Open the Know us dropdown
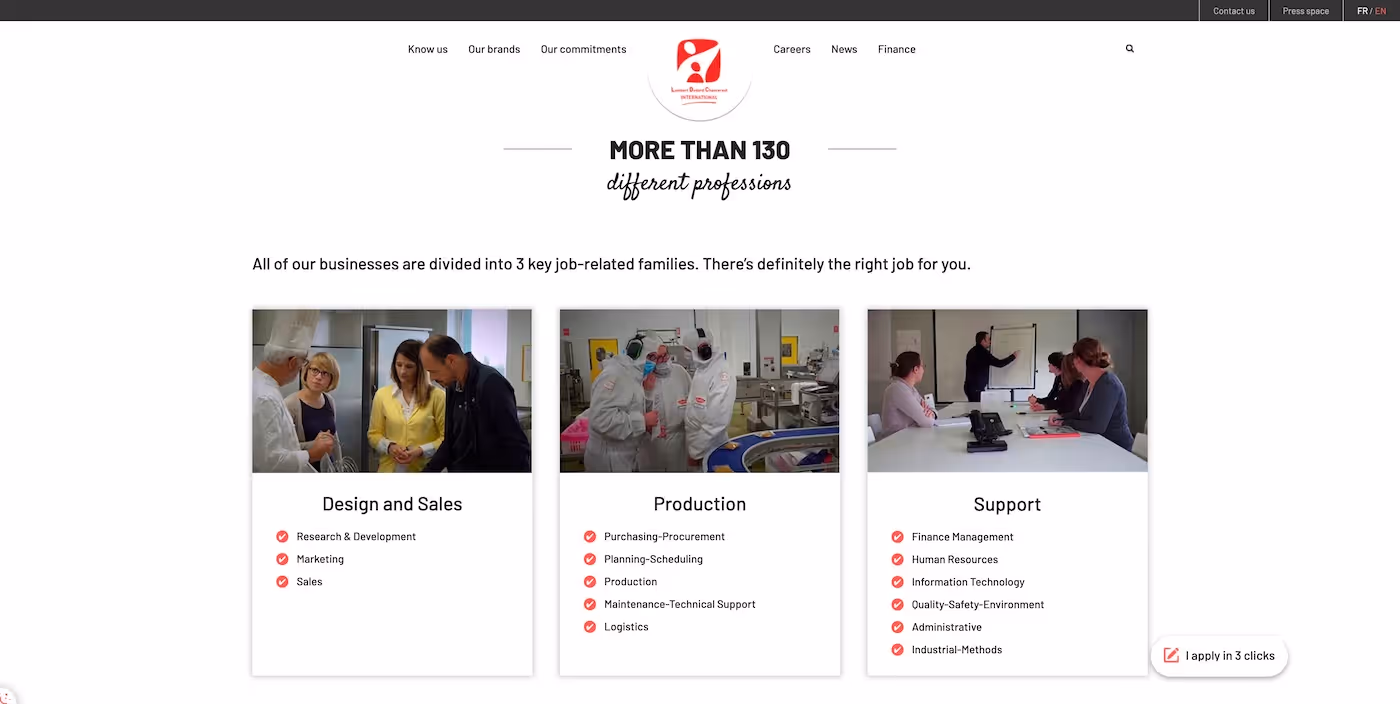The width and height of the screenshot is (1400, 704). pyautogui.click(x=428, y=48)
